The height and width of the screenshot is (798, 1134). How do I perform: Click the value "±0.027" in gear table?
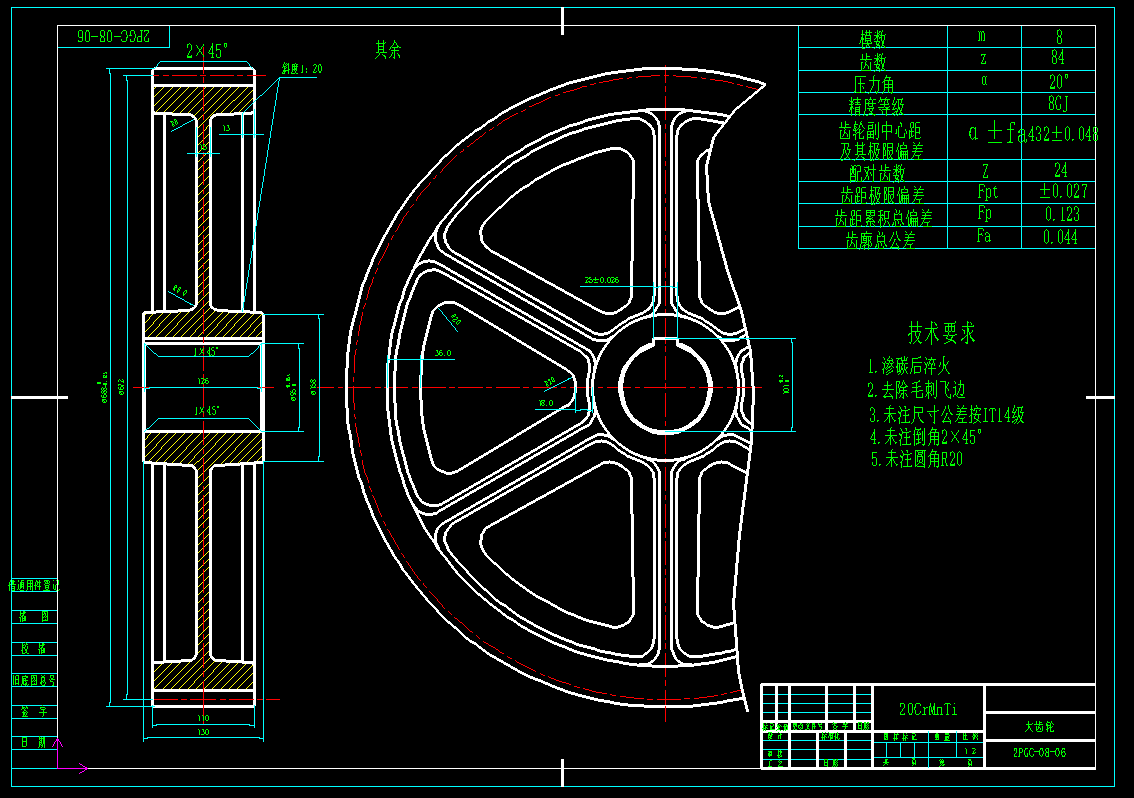point(1063,192)
